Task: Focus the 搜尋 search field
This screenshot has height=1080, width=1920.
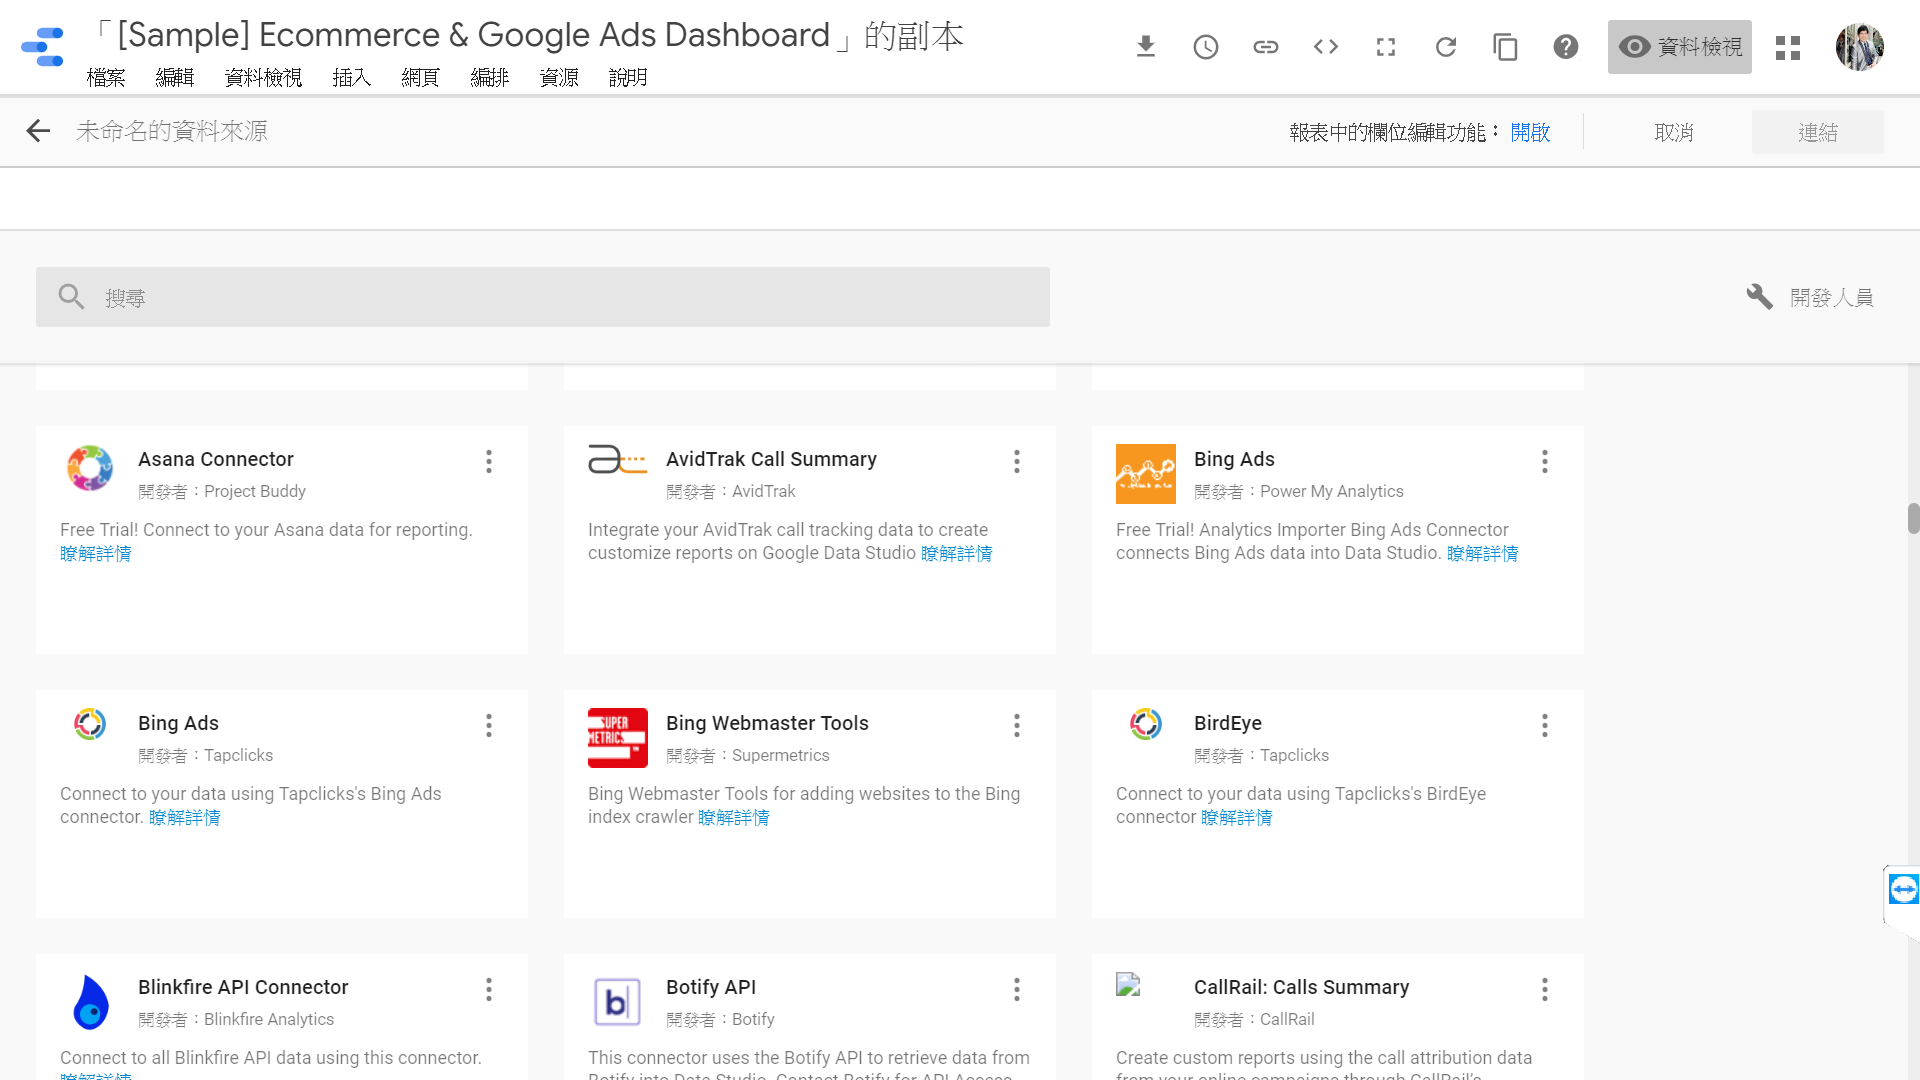Action: 543,297
